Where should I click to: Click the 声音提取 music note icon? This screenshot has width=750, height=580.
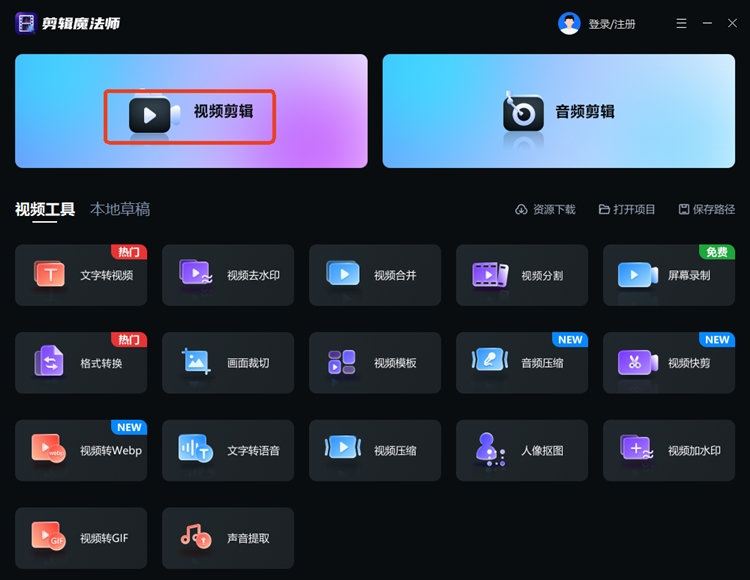196,537
